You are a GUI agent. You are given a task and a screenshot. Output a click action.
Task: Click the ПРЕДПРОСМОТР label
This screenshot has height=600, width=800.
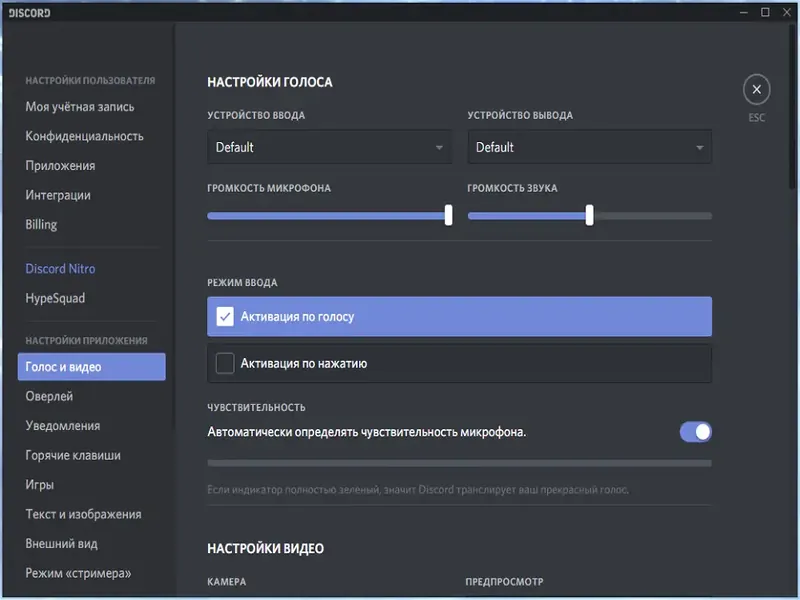[504, 582]
